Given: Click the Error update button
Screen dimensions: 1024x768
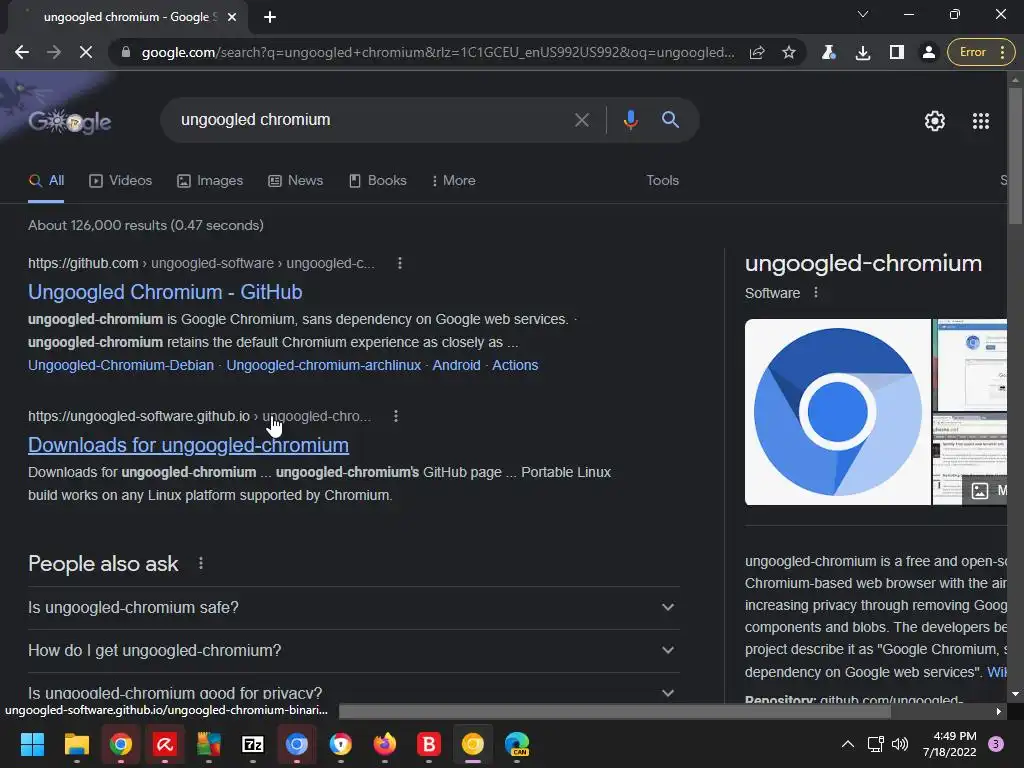Looking at the screenshot, I should (x=982, y=52).
